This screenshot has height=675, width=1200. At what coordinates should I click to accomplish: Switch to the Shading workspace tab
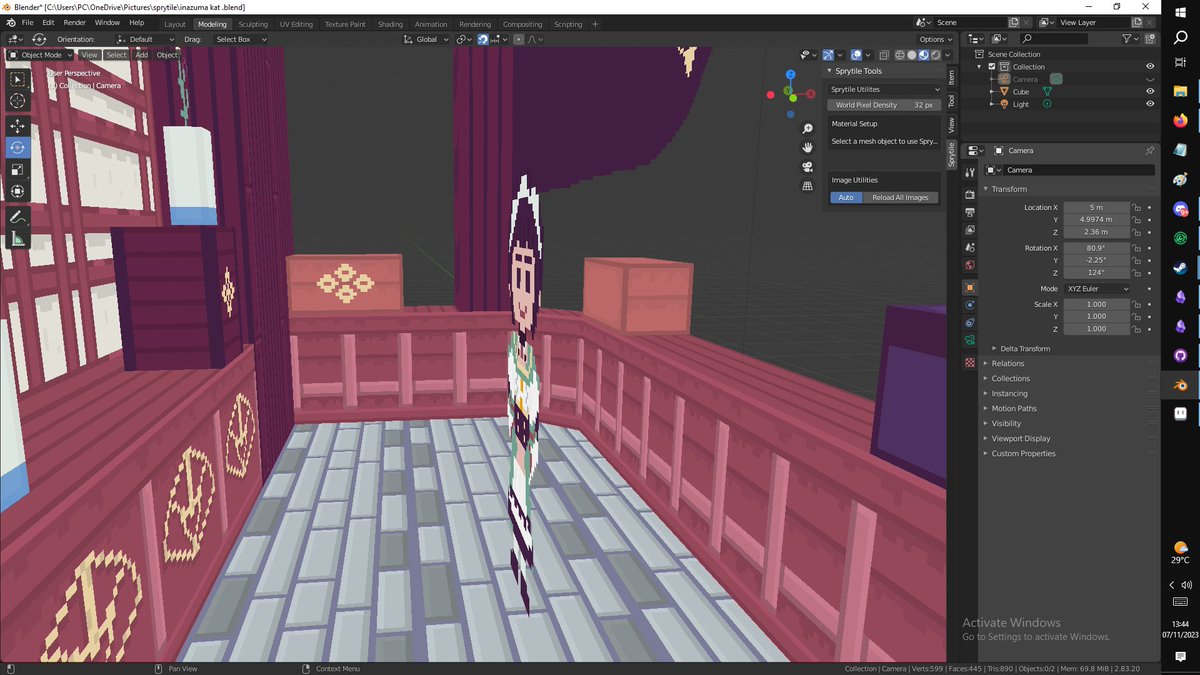tap(390, 24)
